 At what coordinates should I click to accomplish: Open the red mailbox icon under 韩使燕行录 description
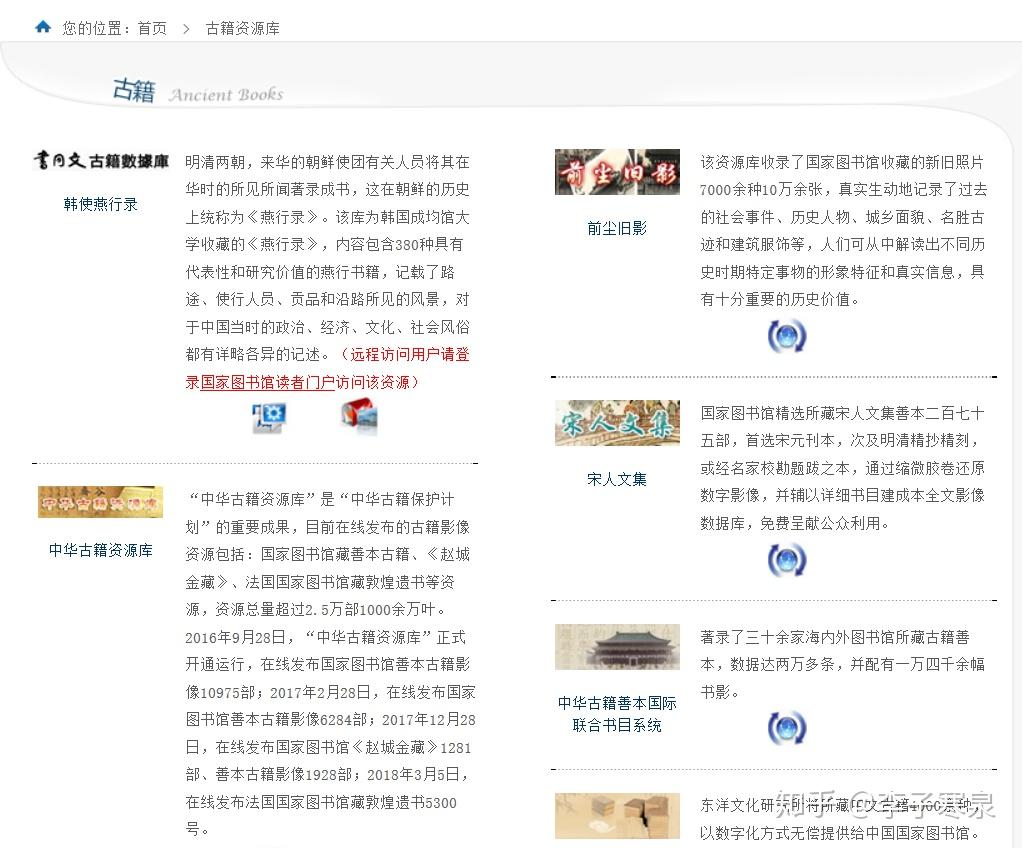click(x=359, y=417)
